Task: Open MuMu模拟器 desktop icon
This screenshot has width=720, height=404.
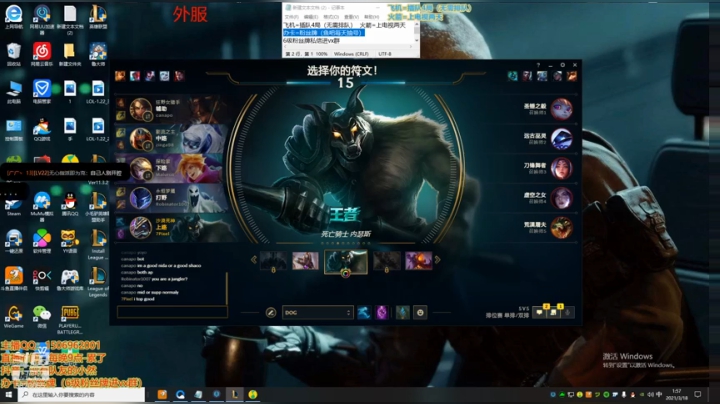Action: point(42,207)
